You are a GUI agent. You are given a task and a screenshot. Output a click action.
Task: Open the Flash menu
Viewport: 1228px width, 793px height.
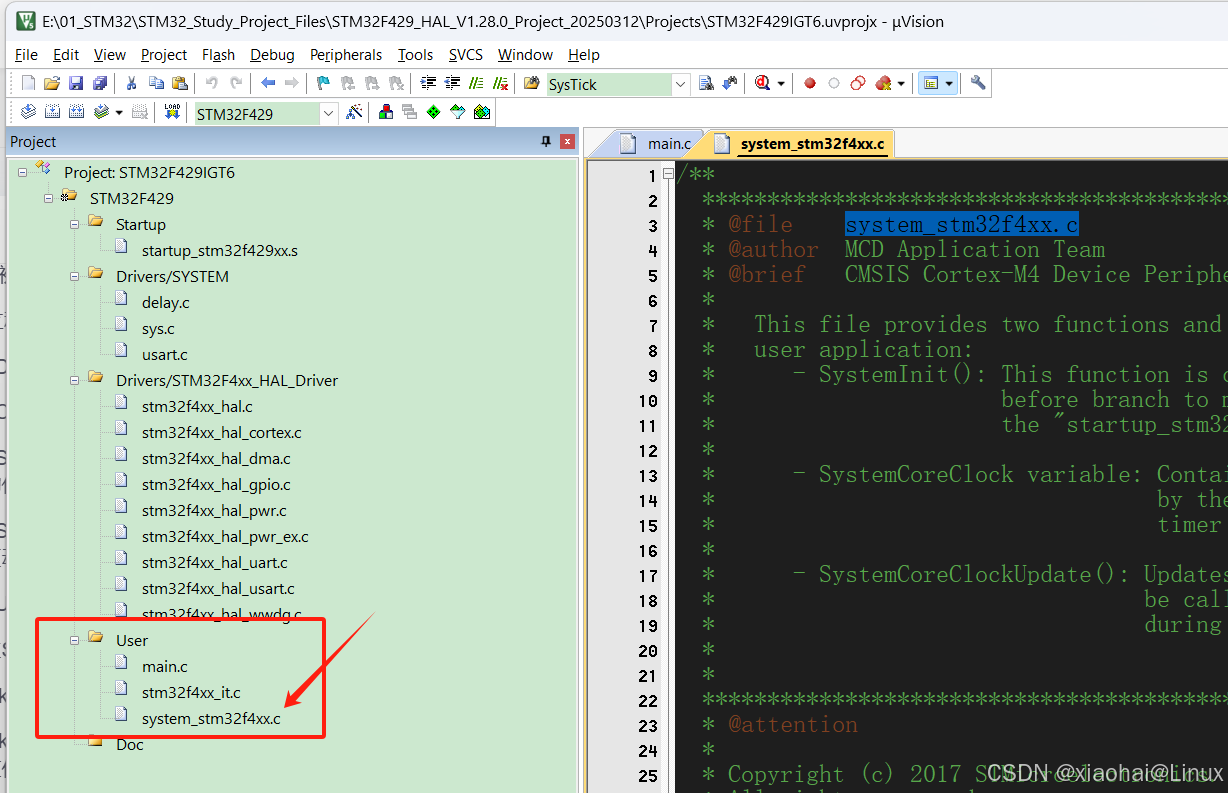pos(218,54)
